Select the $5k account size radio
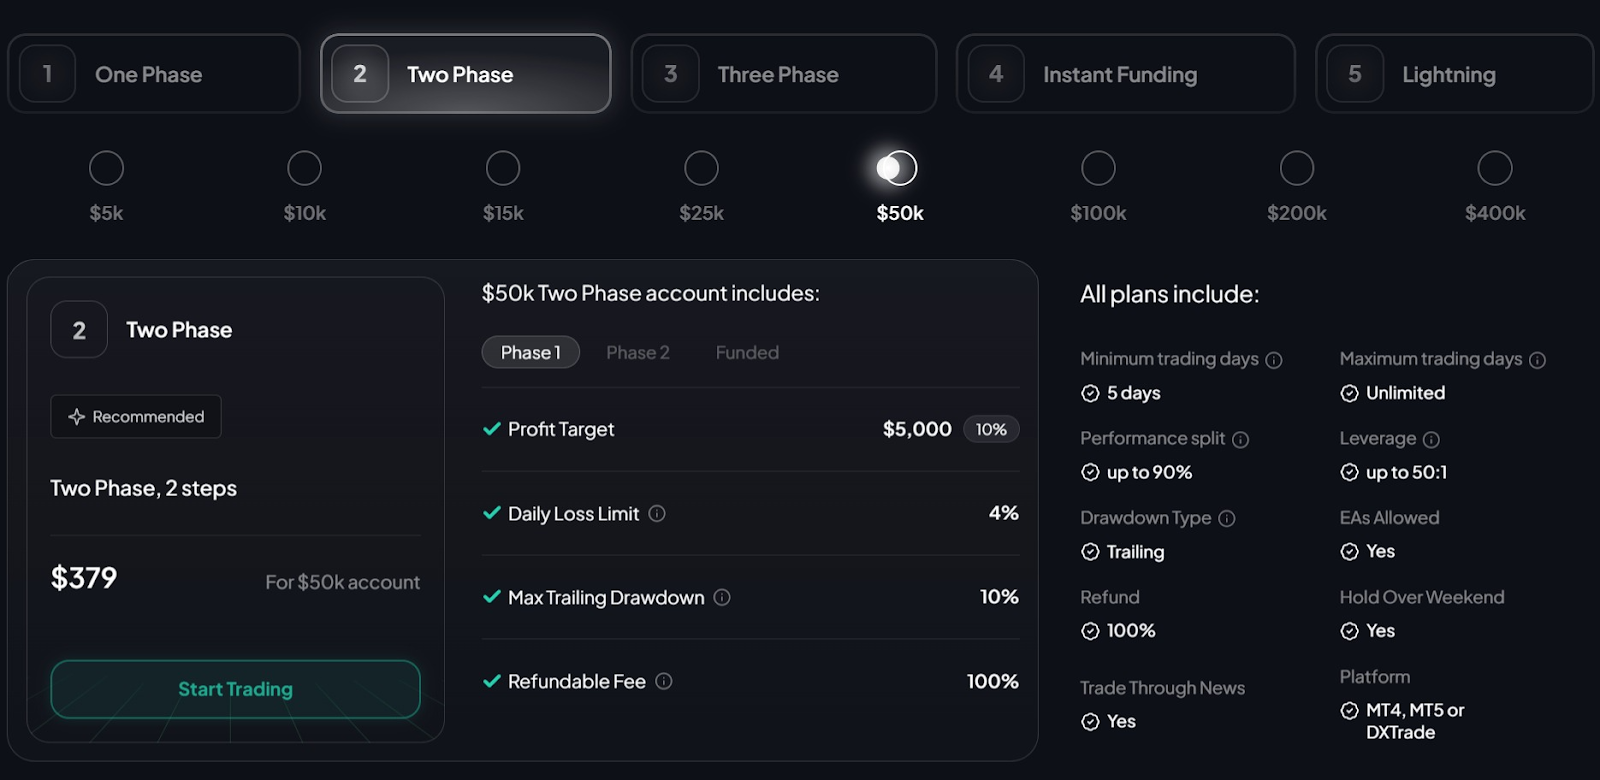Screen dimensions: 1600x780 [106, 168]
